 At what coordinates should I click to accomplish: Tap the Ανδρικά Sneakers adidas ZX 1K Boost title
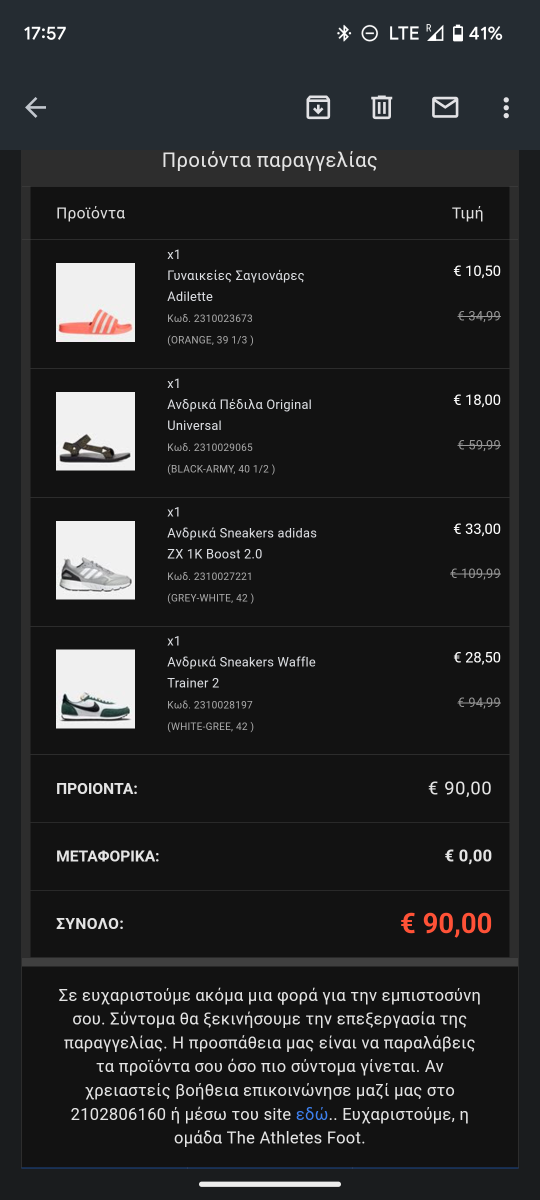coord(242,543)
